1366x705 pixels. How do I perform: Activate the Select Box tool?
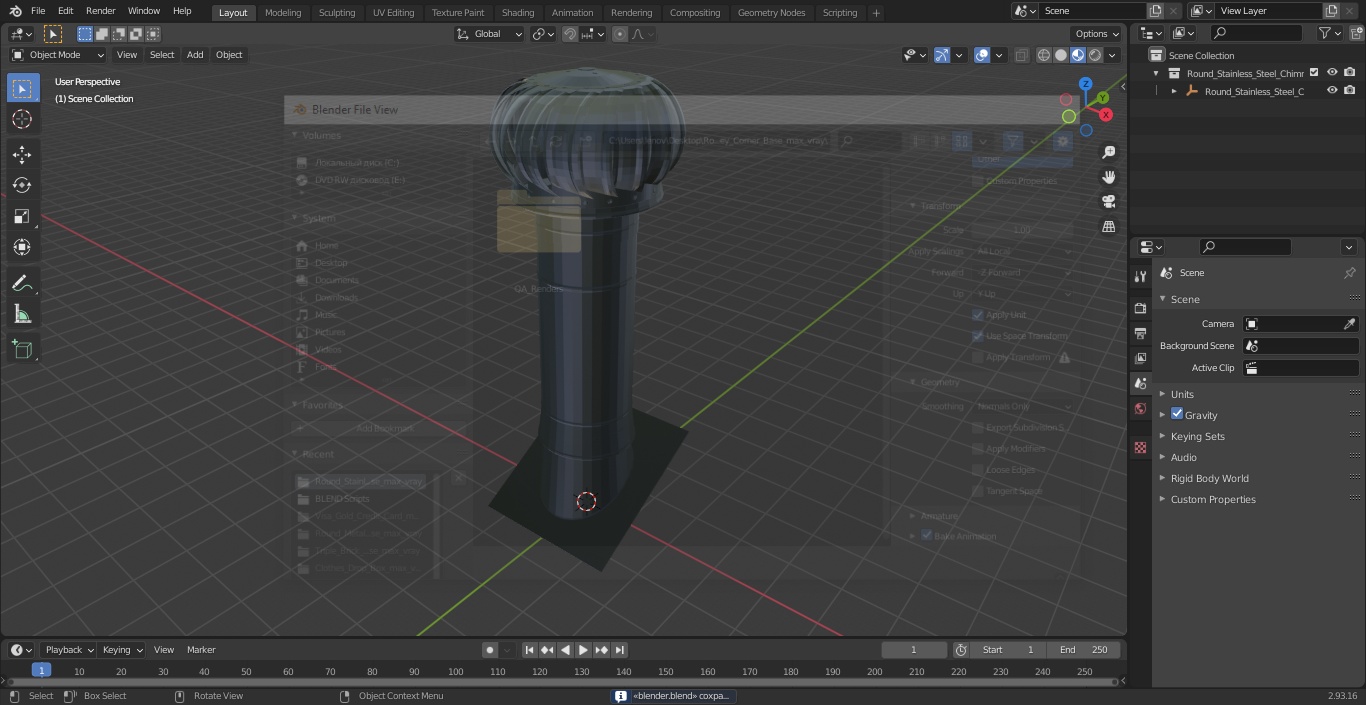coord(22,88)
